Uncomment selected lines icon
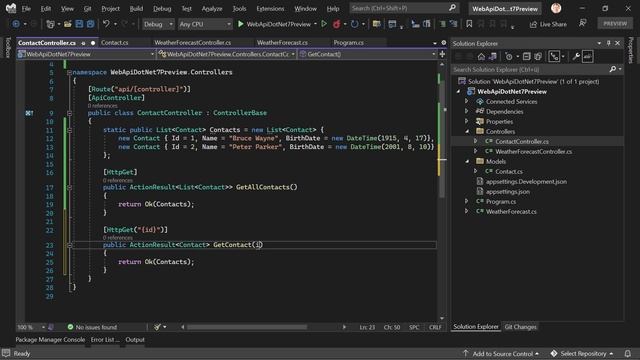Image resolution: width=640 pixels, height=360 pixels. tap(453, 24)
